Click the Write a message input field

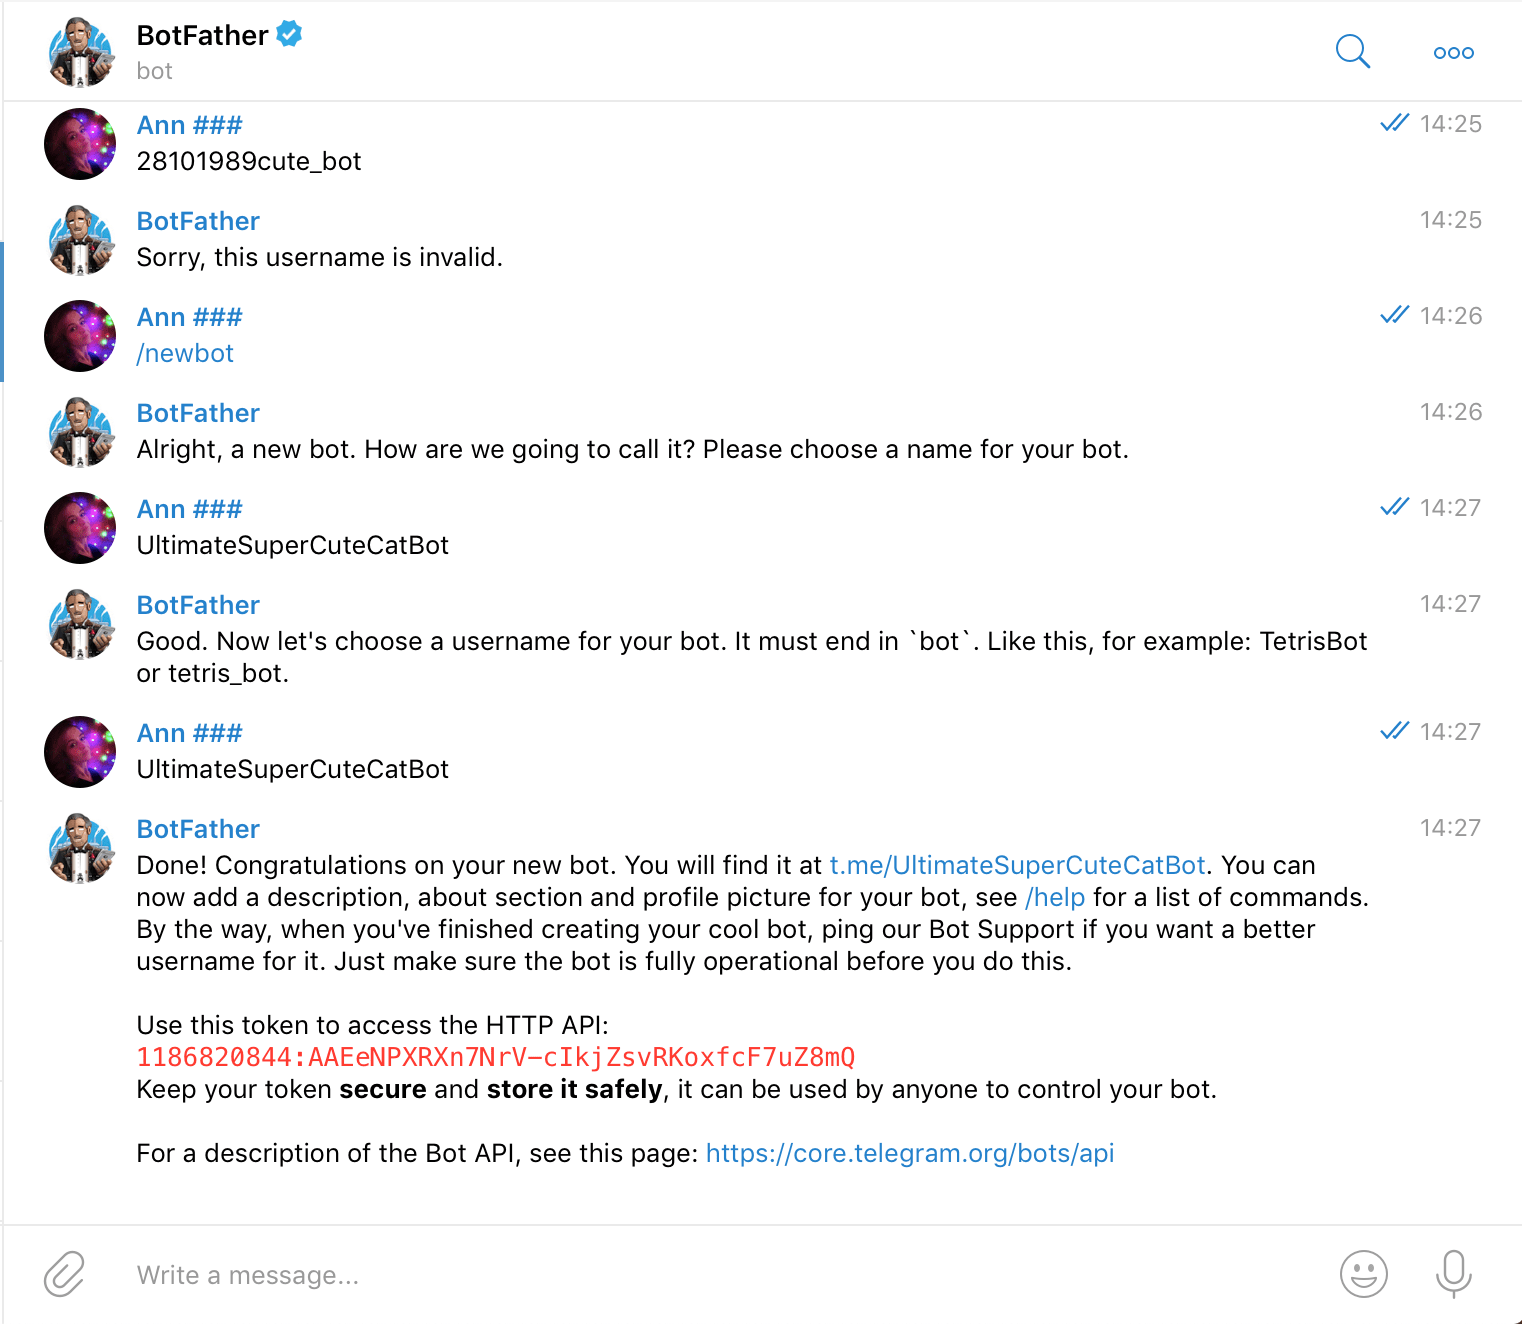[400, 1275]
